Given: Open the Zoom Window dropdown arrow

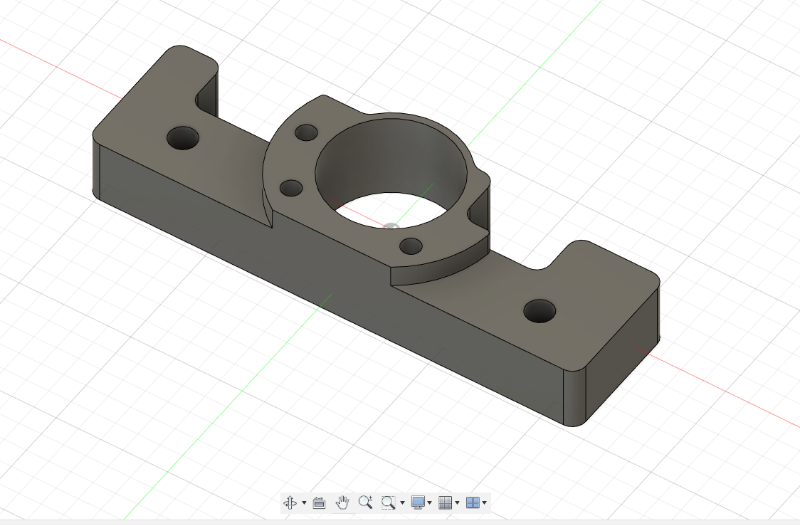Looking at the screenshot, I should coord(402,503).
